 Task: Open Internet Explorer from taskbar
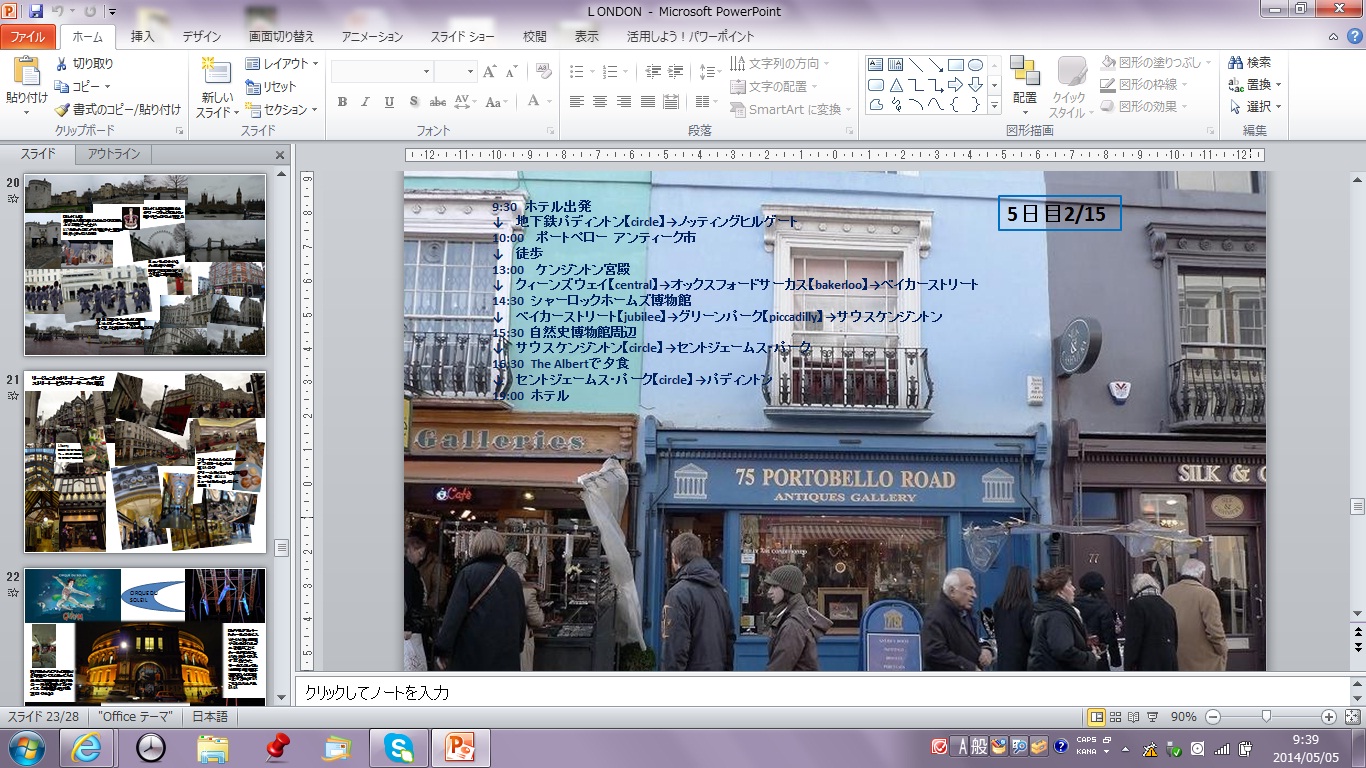click(x=88, y=747)
